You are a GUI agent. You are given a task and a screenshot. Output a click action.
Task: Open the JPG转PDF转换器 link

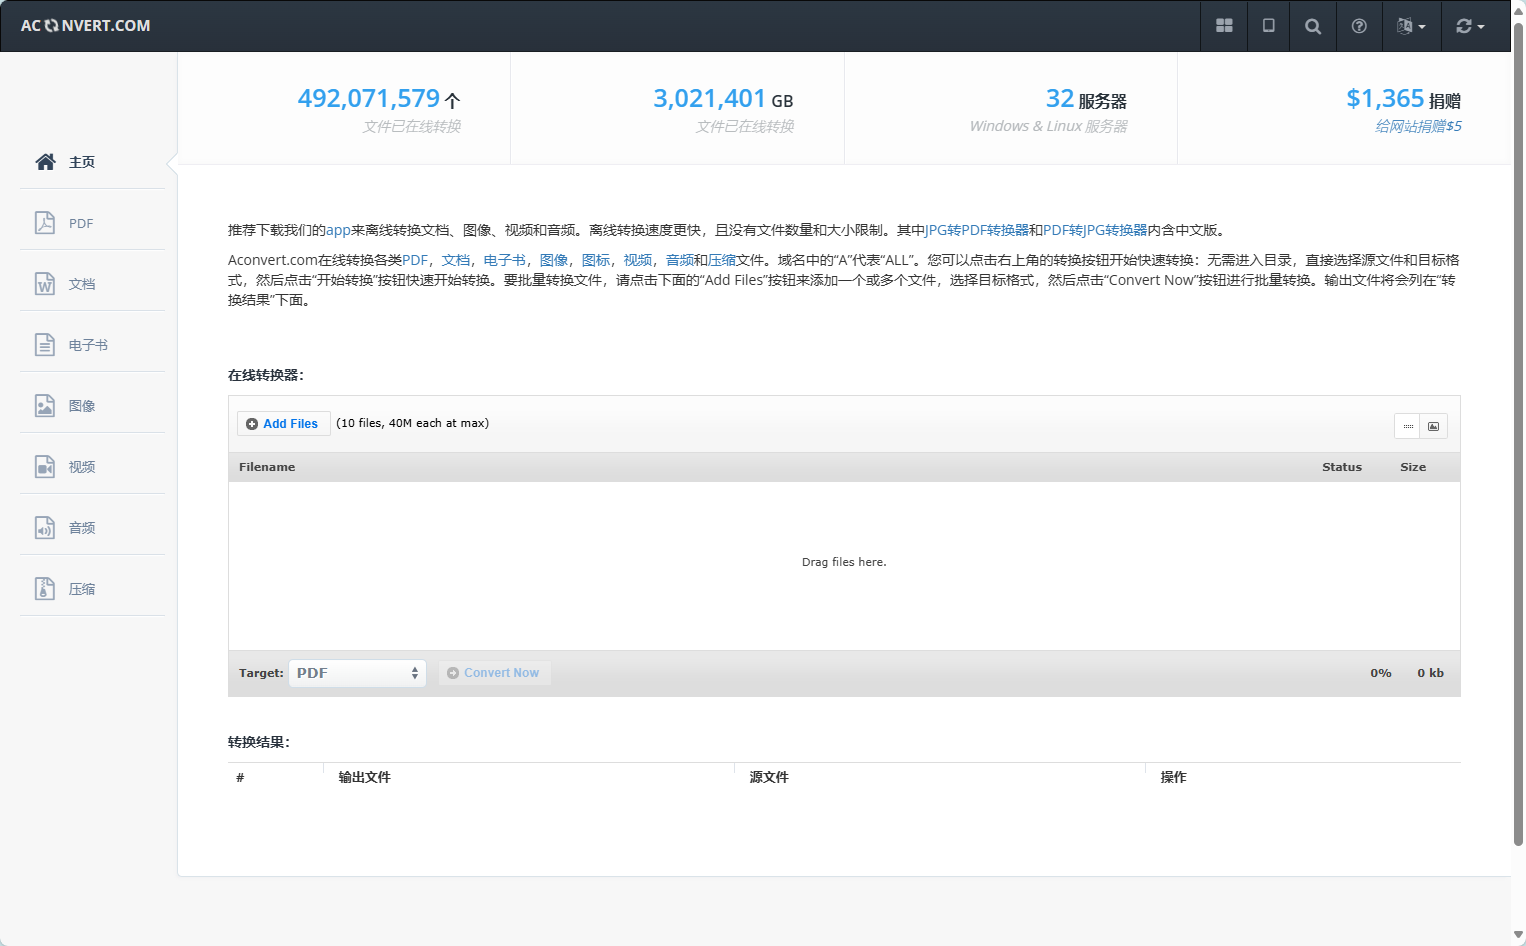coord(977,230)
